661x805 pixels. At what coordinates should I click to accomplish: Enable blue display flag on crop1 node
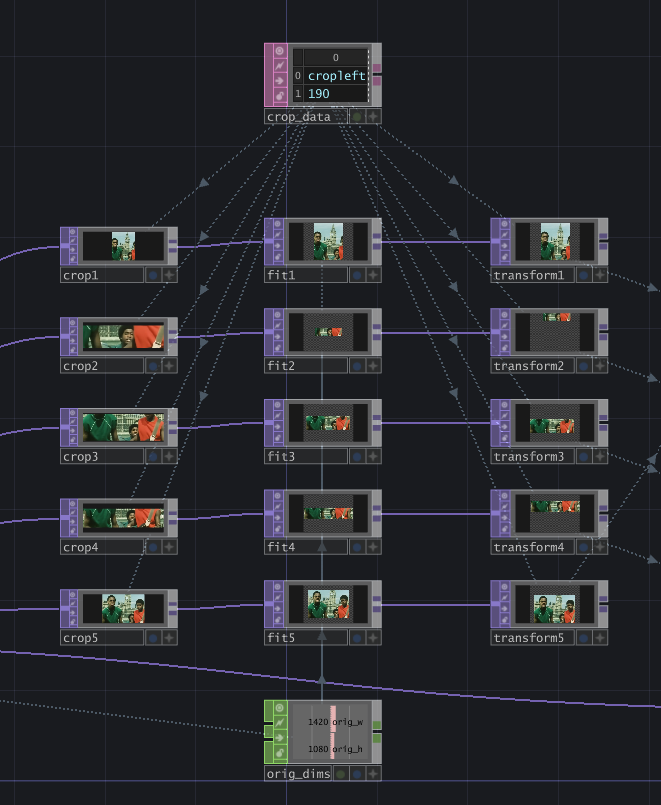tap(153, 275)
